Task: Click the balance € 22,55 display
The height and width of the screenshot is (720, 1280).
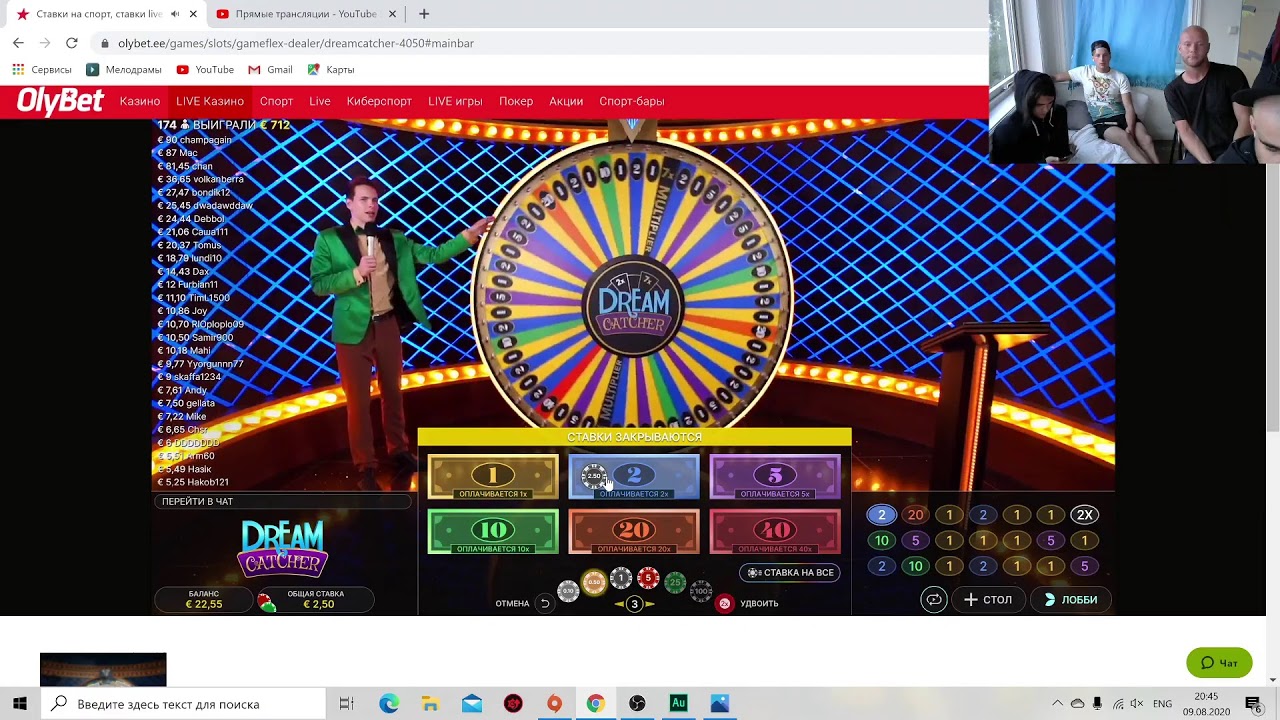Action: 204,600
